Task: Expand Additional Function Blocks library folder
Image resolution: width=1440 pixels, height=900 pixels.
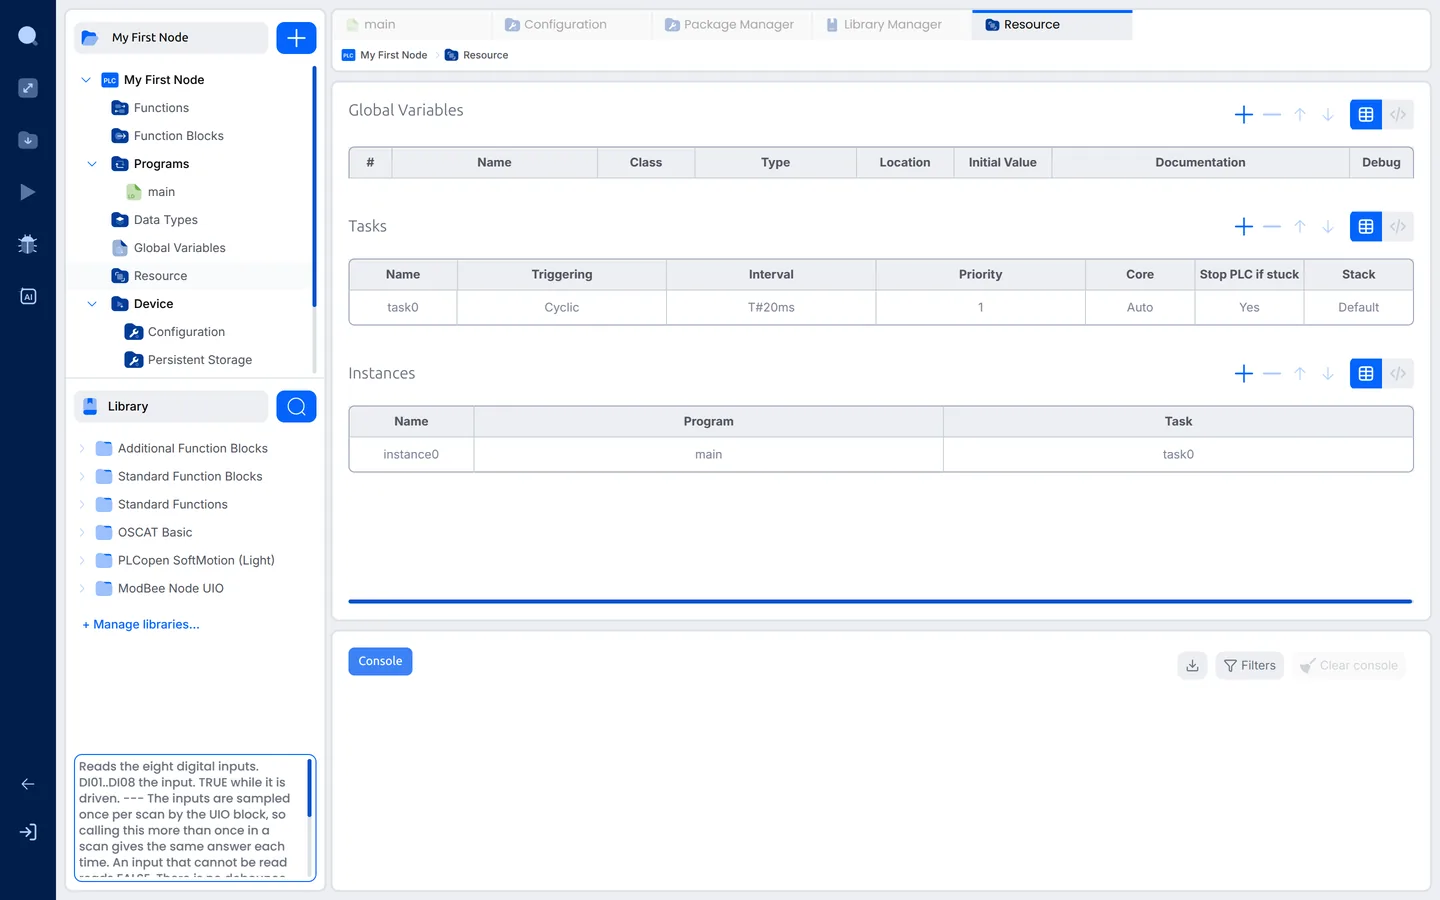Action: pos(82,449)
